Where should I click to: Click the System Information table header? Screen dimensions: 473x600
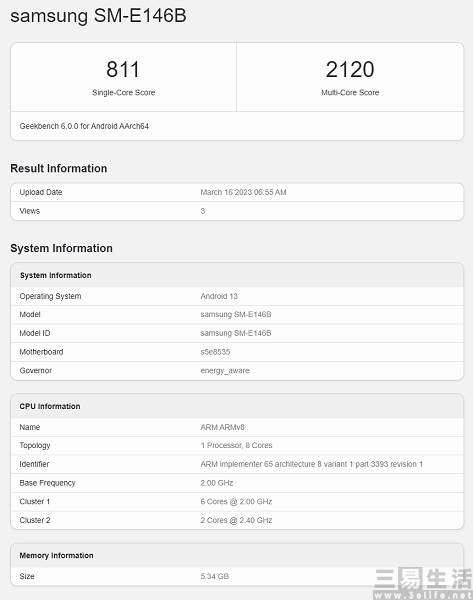[x=55, y=275]
